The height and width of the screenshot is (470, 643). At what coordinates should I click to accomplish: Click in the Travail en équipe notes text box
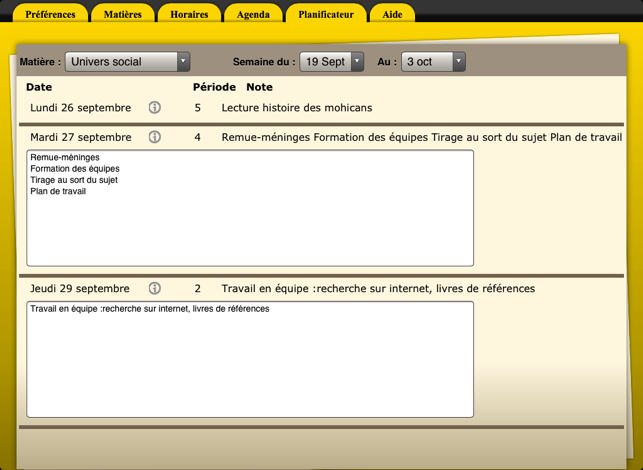250,360
